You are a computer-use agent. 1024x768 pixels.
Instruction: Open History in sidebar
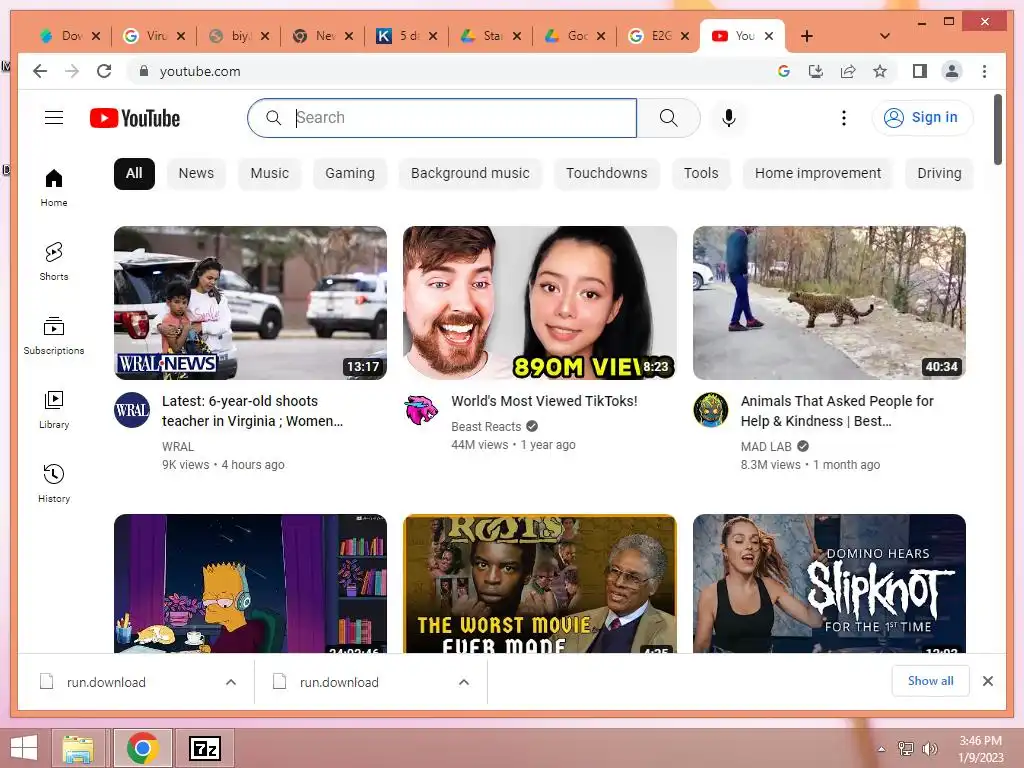click(x=54, y=483)
